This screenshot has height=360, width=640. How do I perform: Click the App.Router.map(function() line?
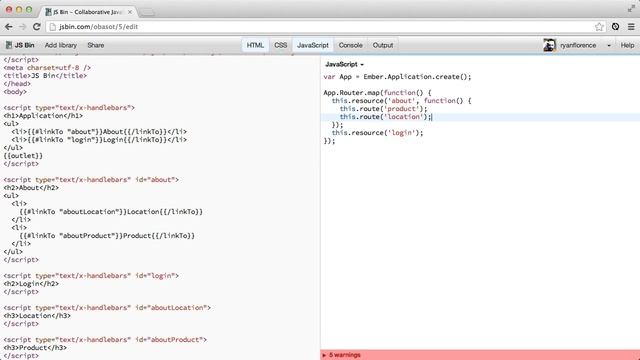tap(377, 93)
